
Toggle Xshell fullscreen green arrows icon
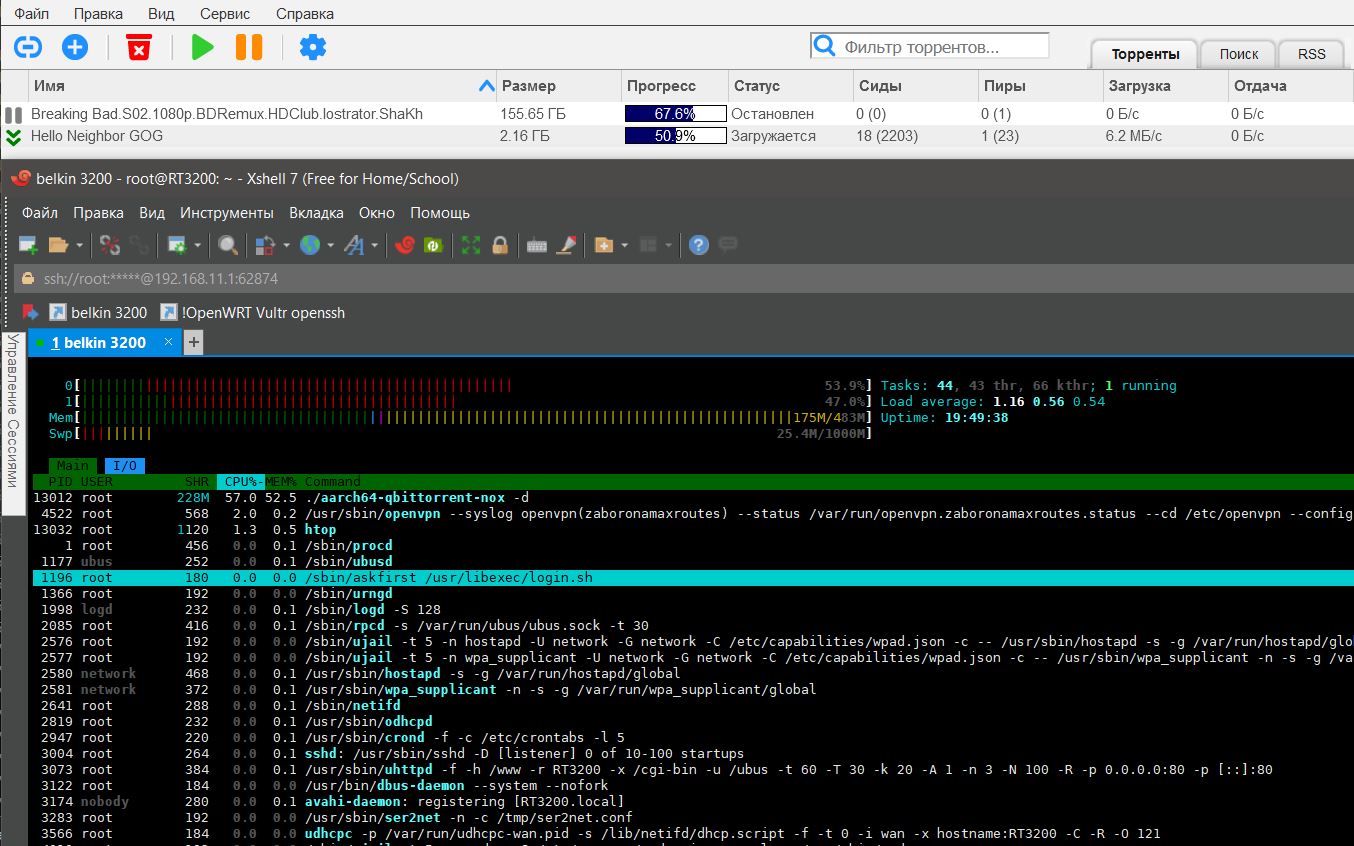pyautogui.click(x=471, y=245)
